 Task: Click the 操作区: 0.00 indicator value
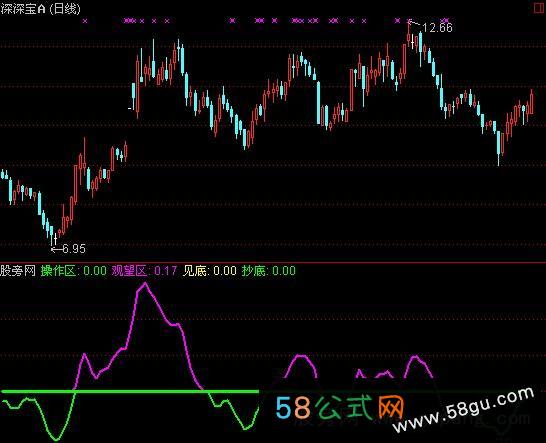pyautogui.click(x=73, y=271)
